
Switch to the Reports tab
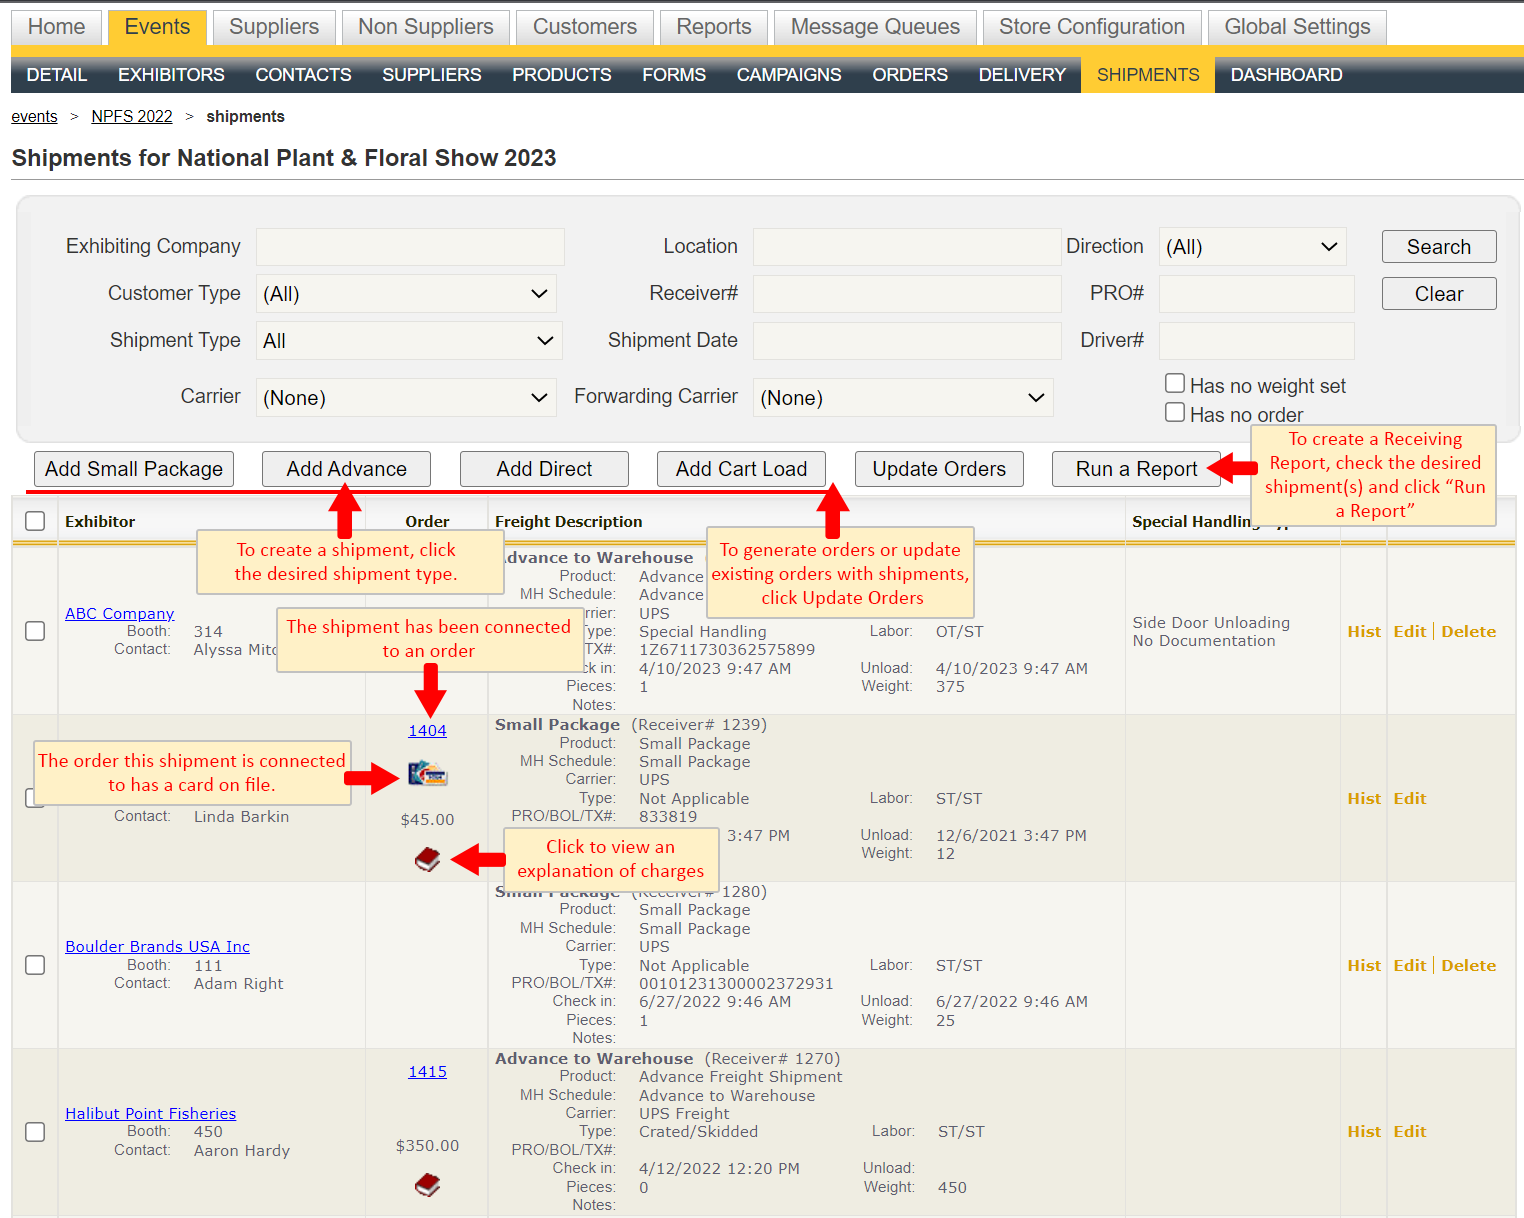click(713, 27)
